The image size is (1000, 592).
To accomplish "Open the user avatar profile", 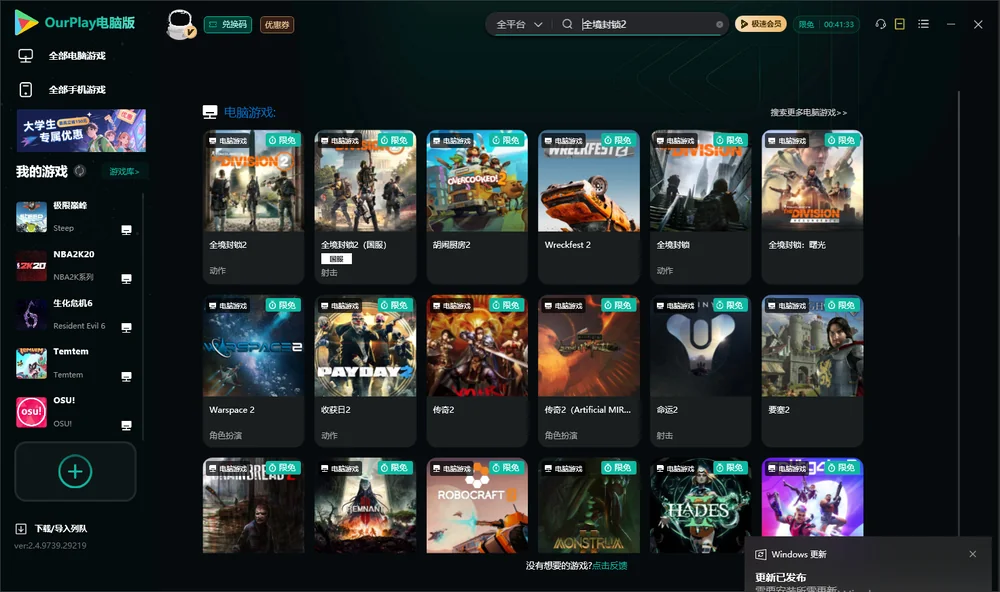I will coord(180,24).
